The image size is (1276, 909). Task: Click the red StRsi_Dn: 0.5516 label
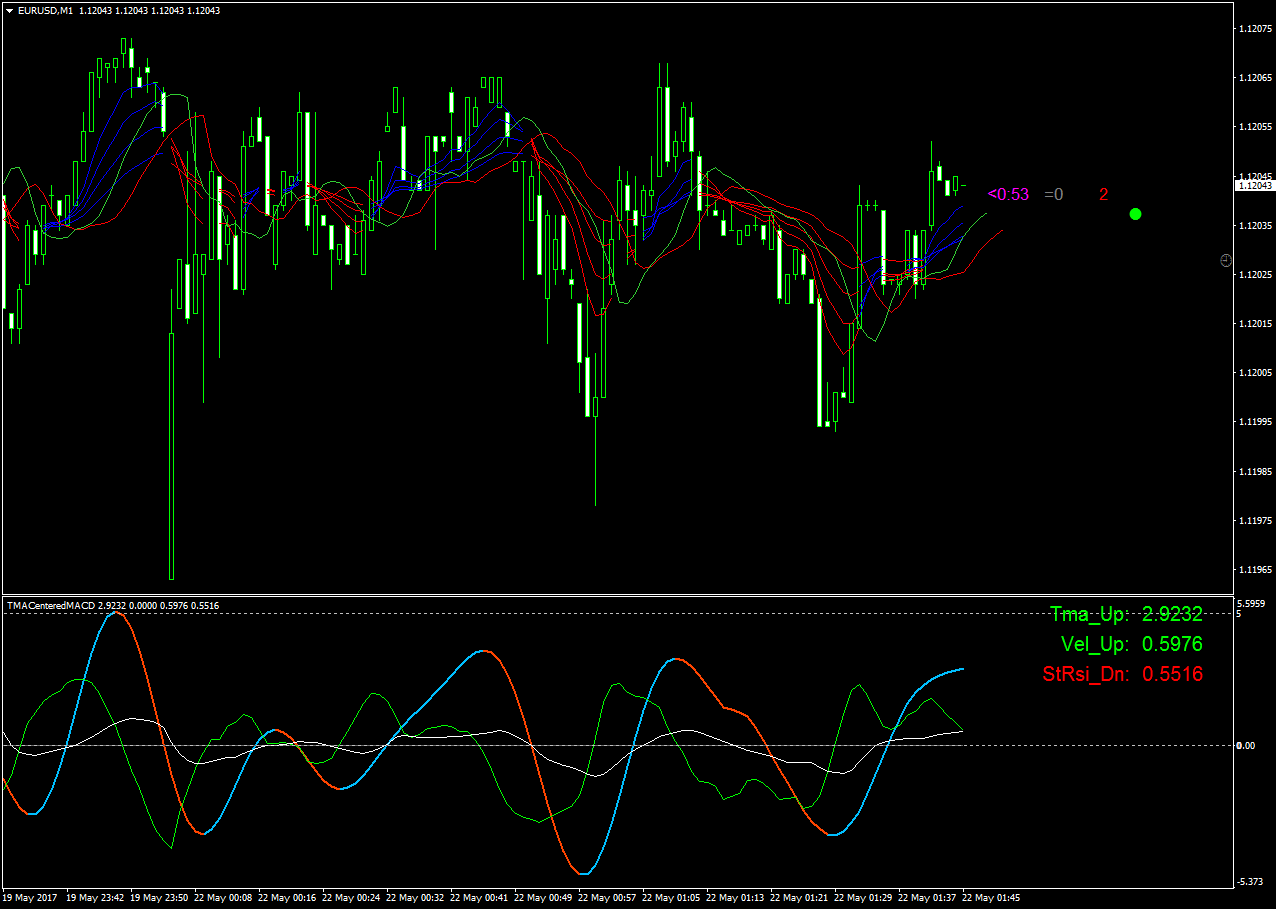pyautogui.click(x=1123, y=674)
